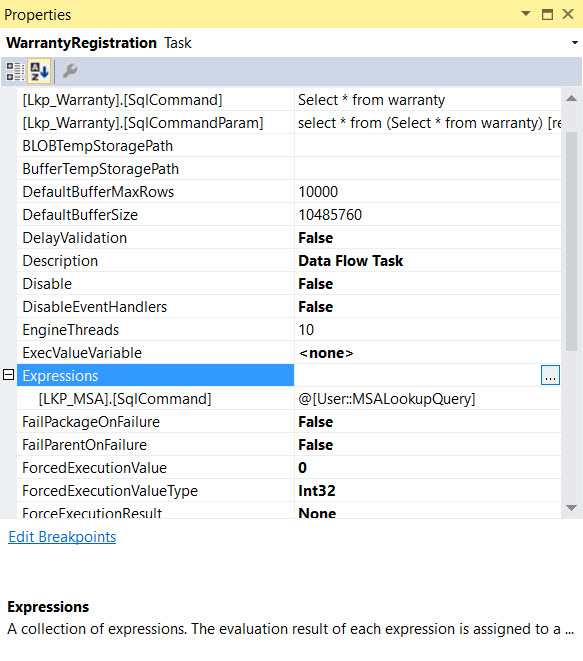Click the scrollbar down arrow
Image resolution: width=583 pixels, height=661 pixels.
[x=571, y=508]
